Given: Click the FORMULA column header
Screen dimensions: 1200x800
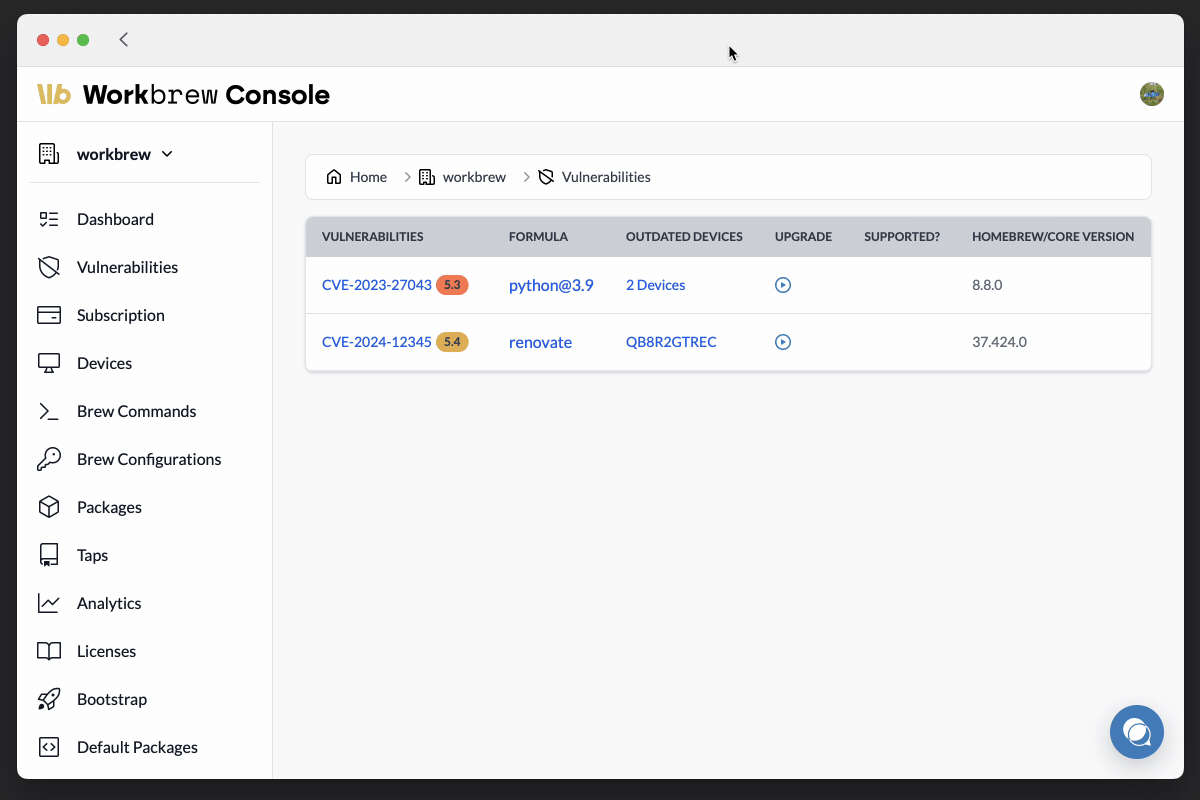Looking at the screenshot, I should tap(538, 237).
